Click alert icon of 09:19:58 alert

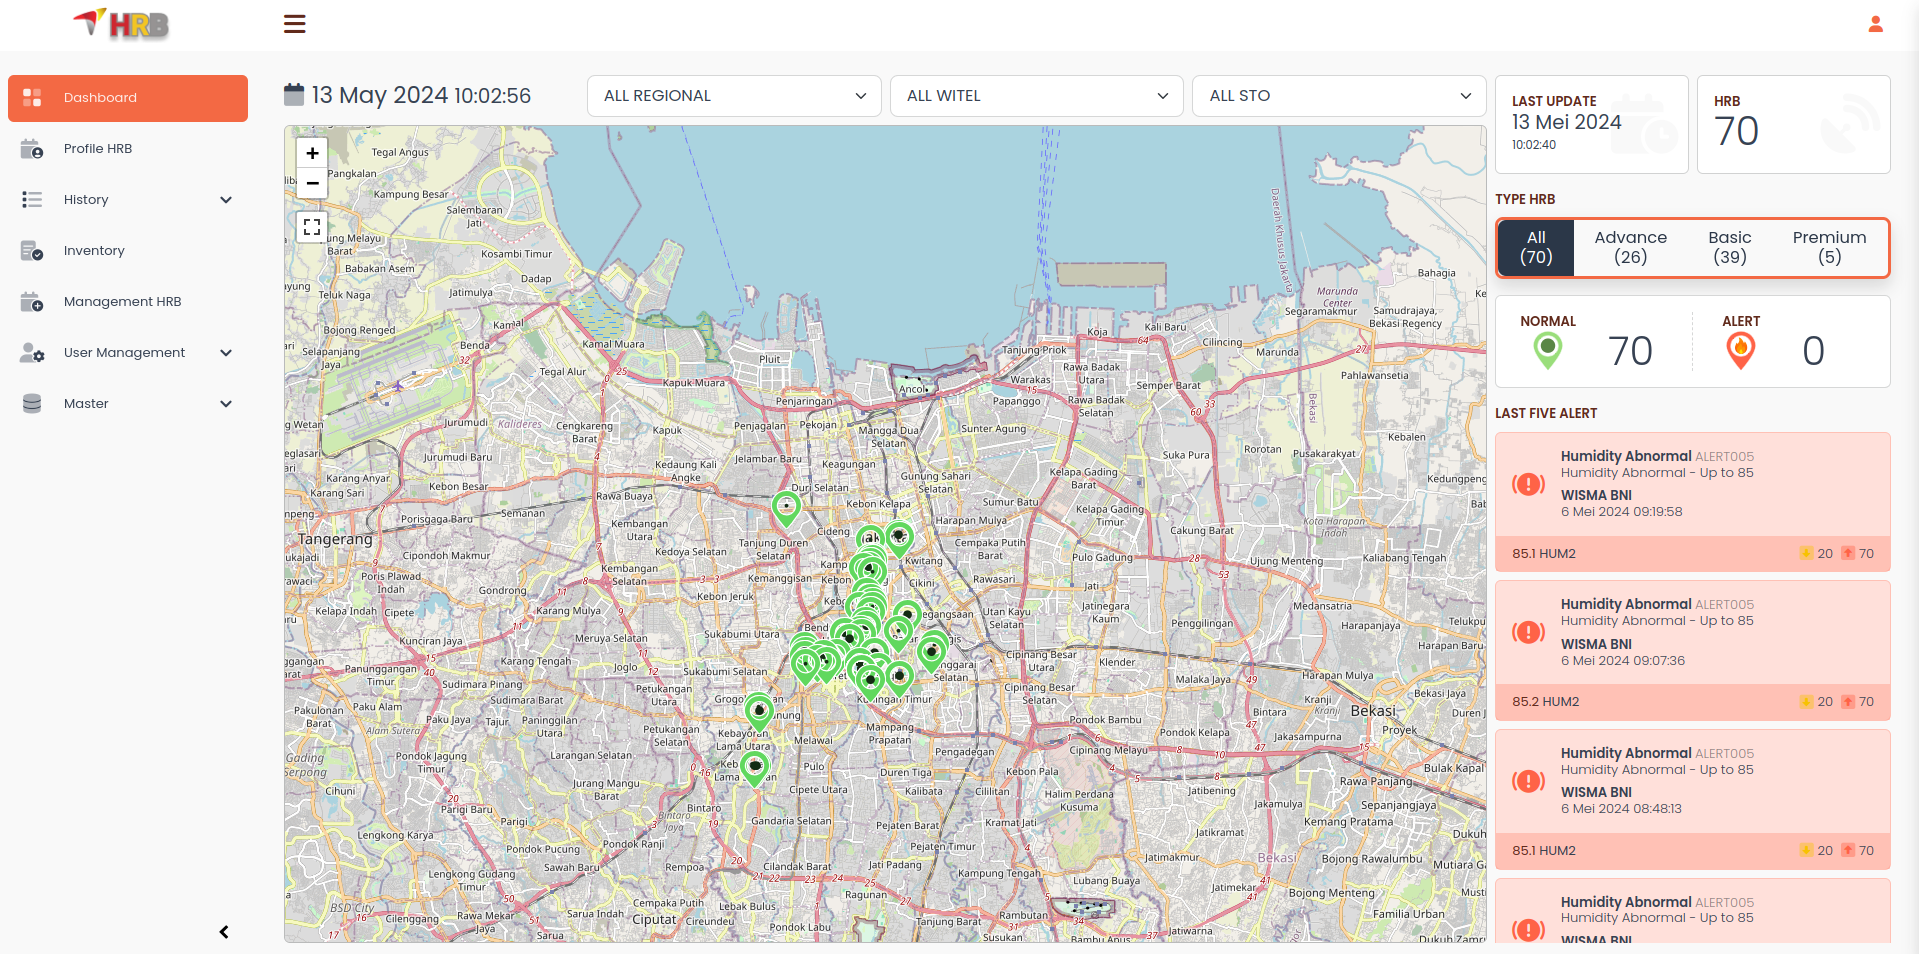(x=1528, y=484)
